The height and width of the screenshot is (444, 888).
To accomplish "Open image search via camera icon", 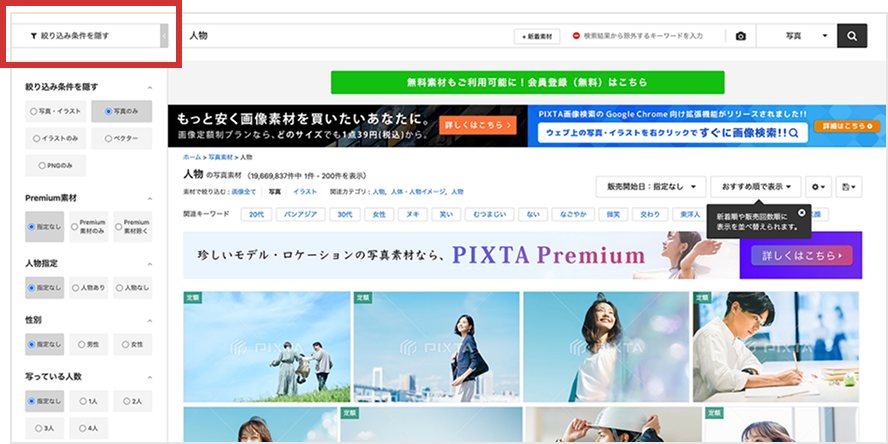I will coord(740,36).
